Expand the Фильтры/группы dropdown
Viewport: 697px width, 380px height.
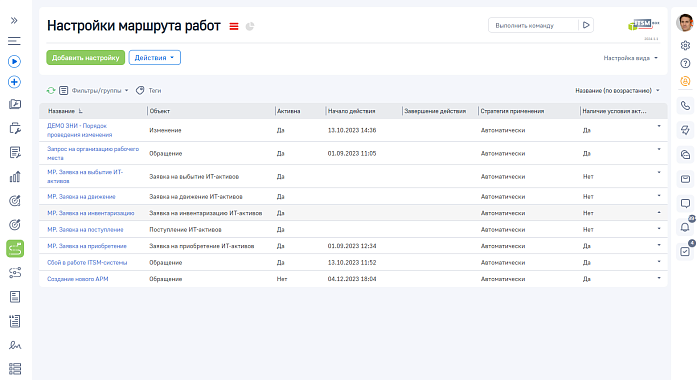tap(100, 90)
